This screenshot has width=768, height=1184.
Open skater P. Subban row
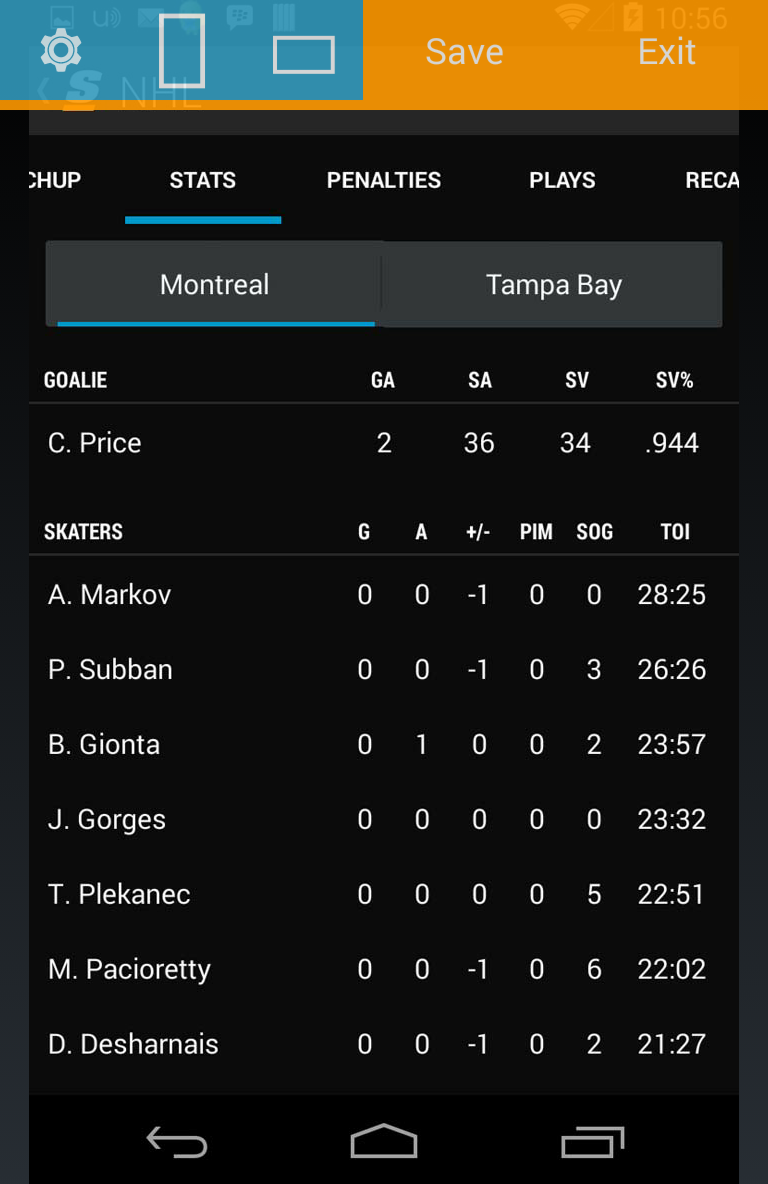384,669
